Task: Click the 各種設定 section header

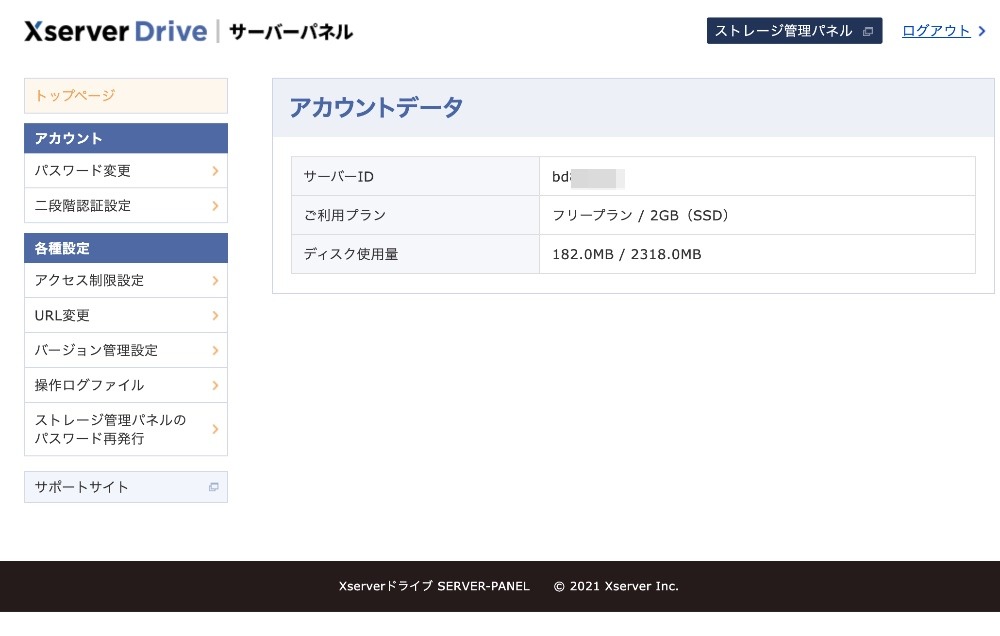Action: 125,248
